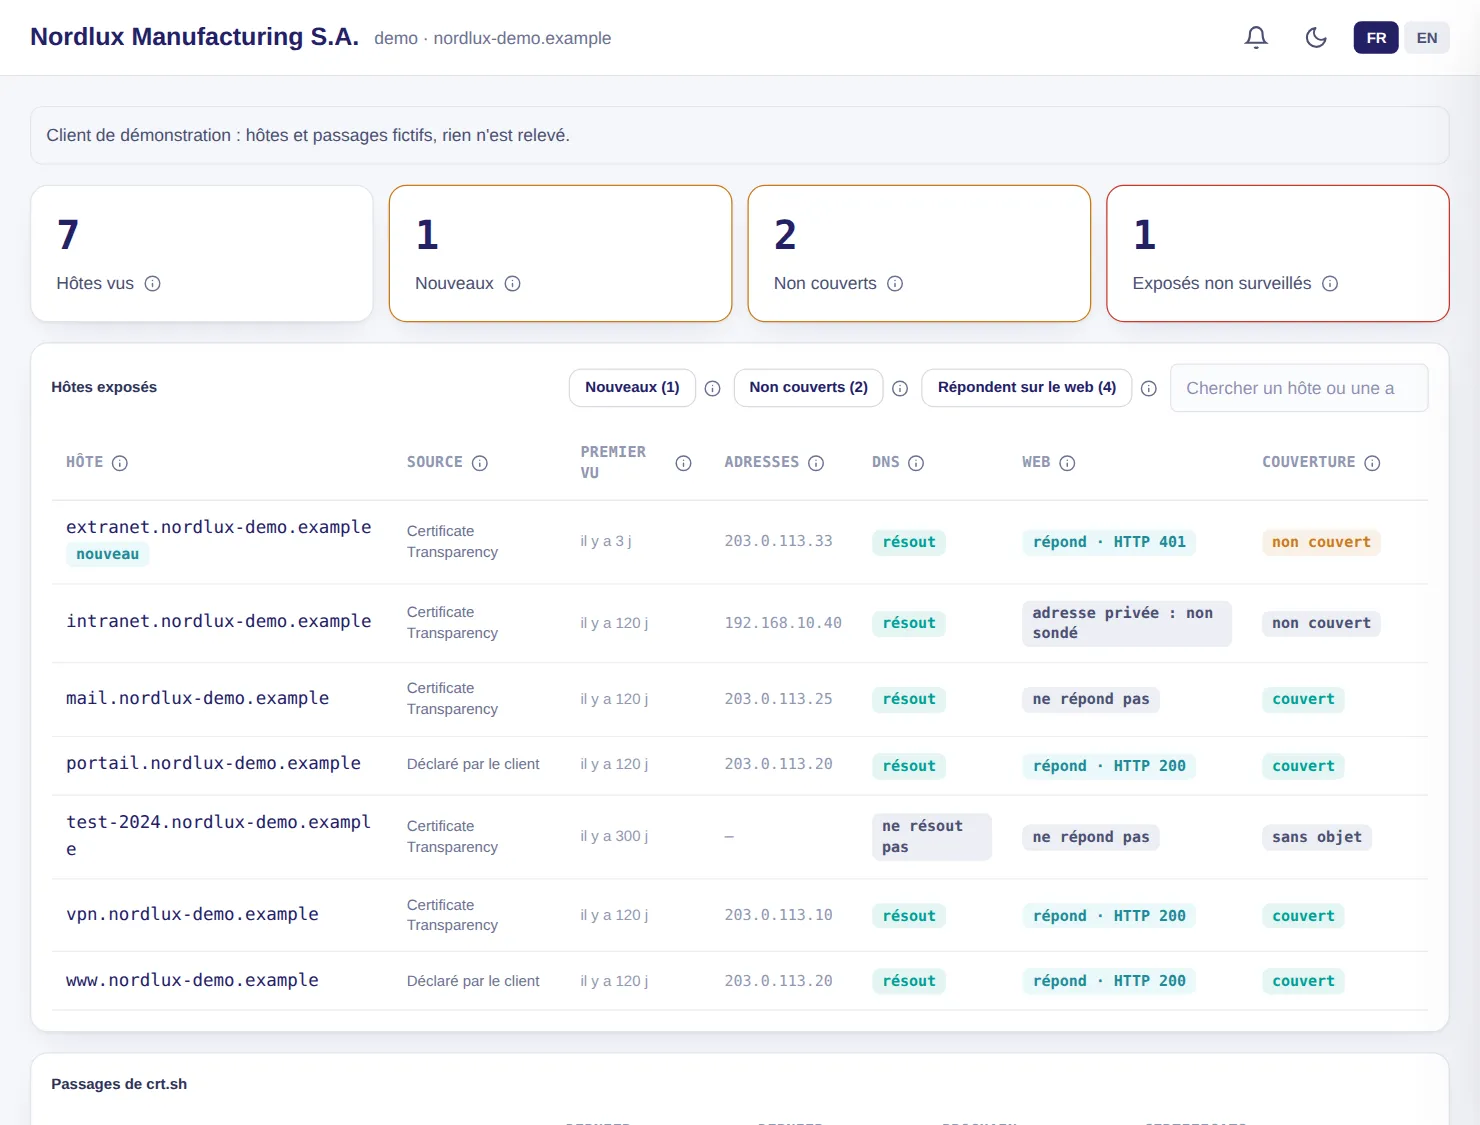Click host extranet.nordlux-demo.example
Image resolution: width=1480 pixels, height=1125 pixels.
point(218,527)
